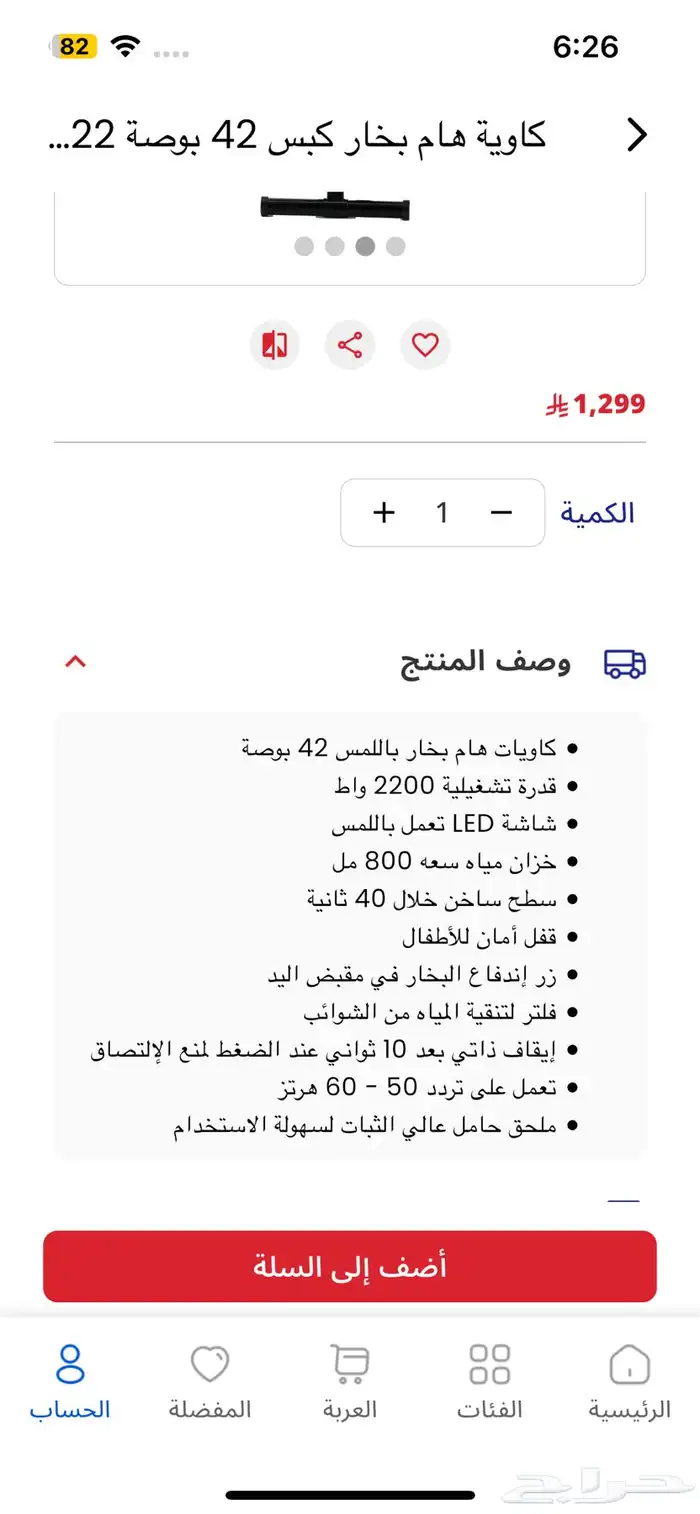Tap the delivery truck icon near وصف المنتج
Viewport: 700px width, 1514px height.
pyautogui.click(x=625, y=661)
